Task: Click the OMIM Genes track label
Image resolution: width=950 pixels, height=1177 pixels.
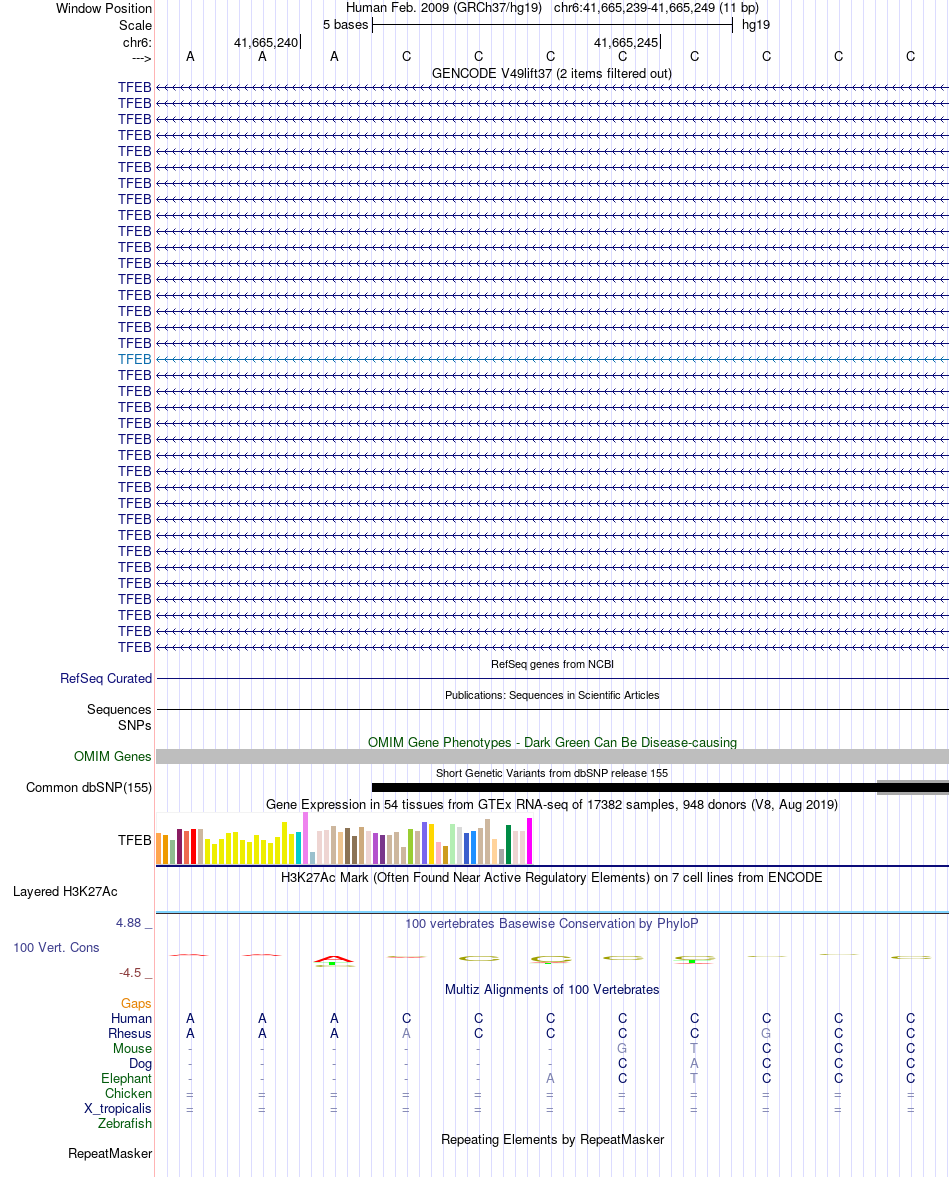Action: [x=113, y=757]
